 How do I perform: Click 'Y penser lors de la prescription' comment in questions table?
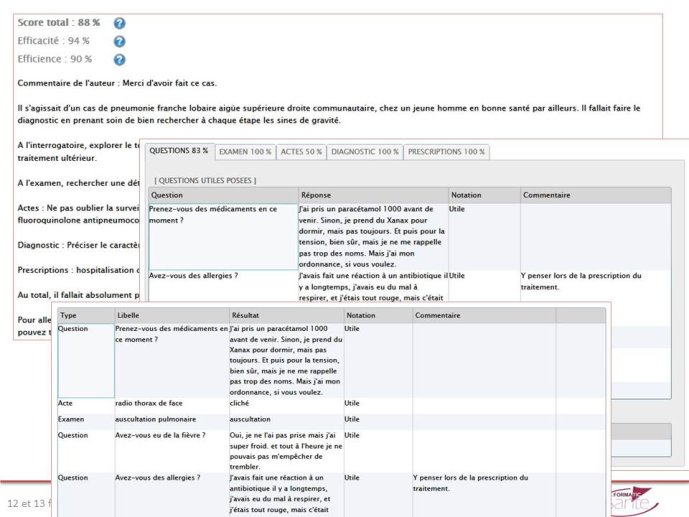tap(581, 282)
